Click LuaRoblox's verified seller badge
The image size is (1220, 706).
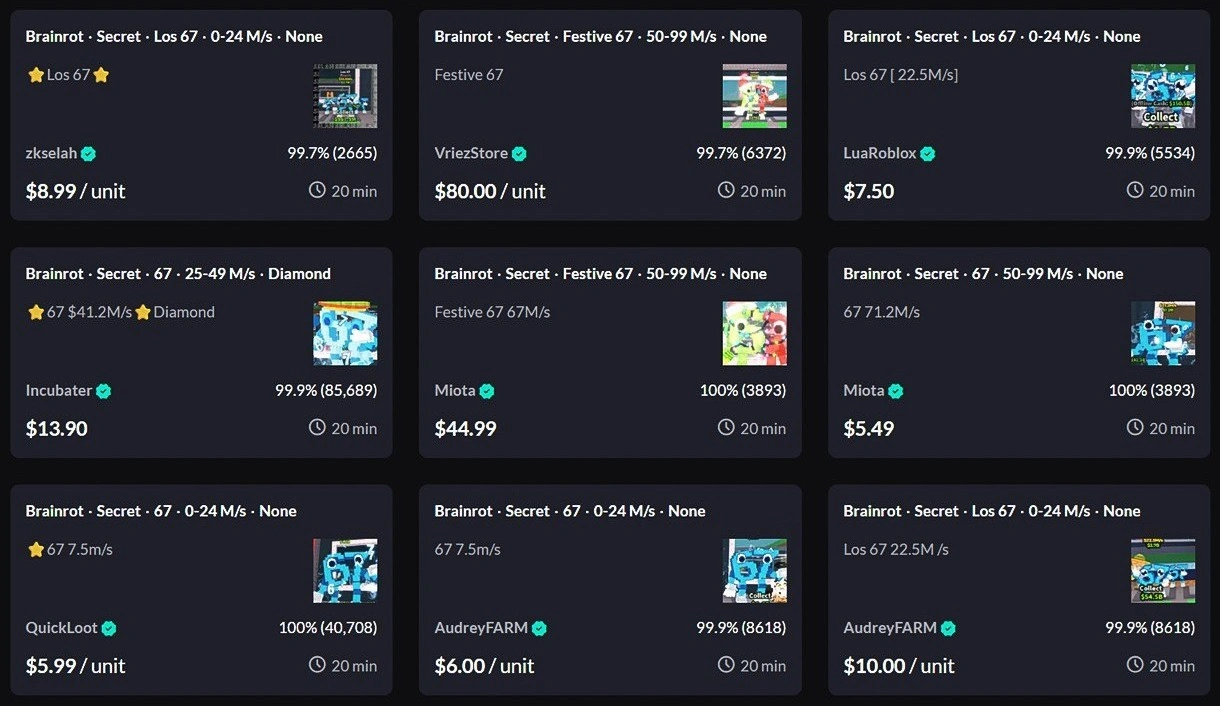[x=927, y=154]
